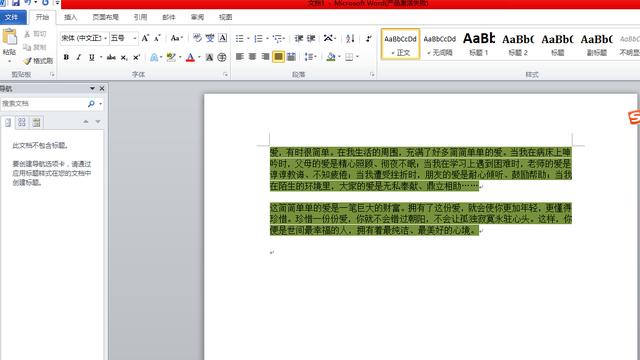
Task: Toggle underline formatting button
Action: click(92, 58)
